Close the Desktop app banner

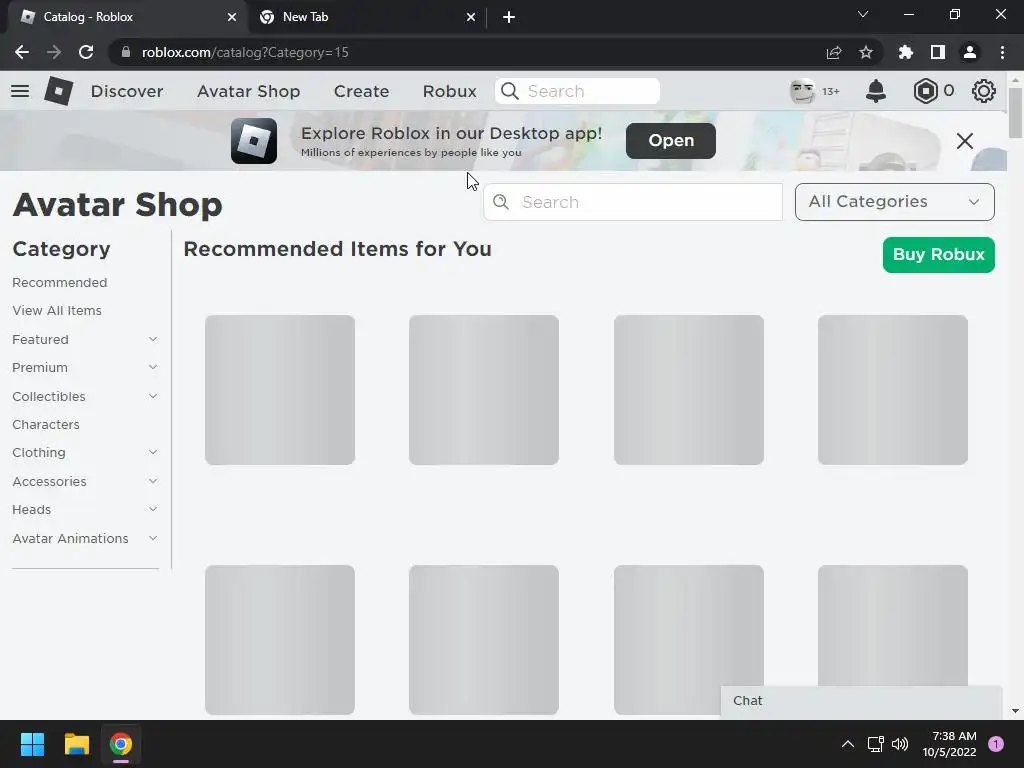(965, 140)
